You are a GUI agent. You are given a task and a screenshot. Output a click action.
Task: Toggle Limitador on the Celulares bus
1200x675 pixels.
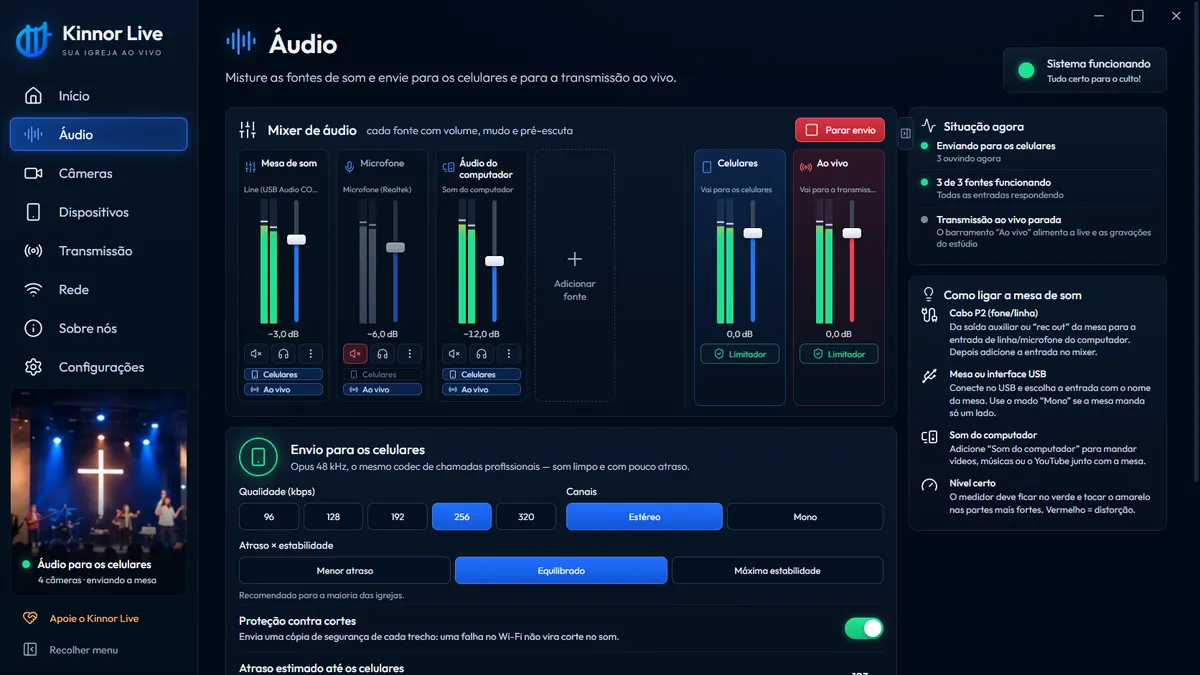(x=740, y=354)
